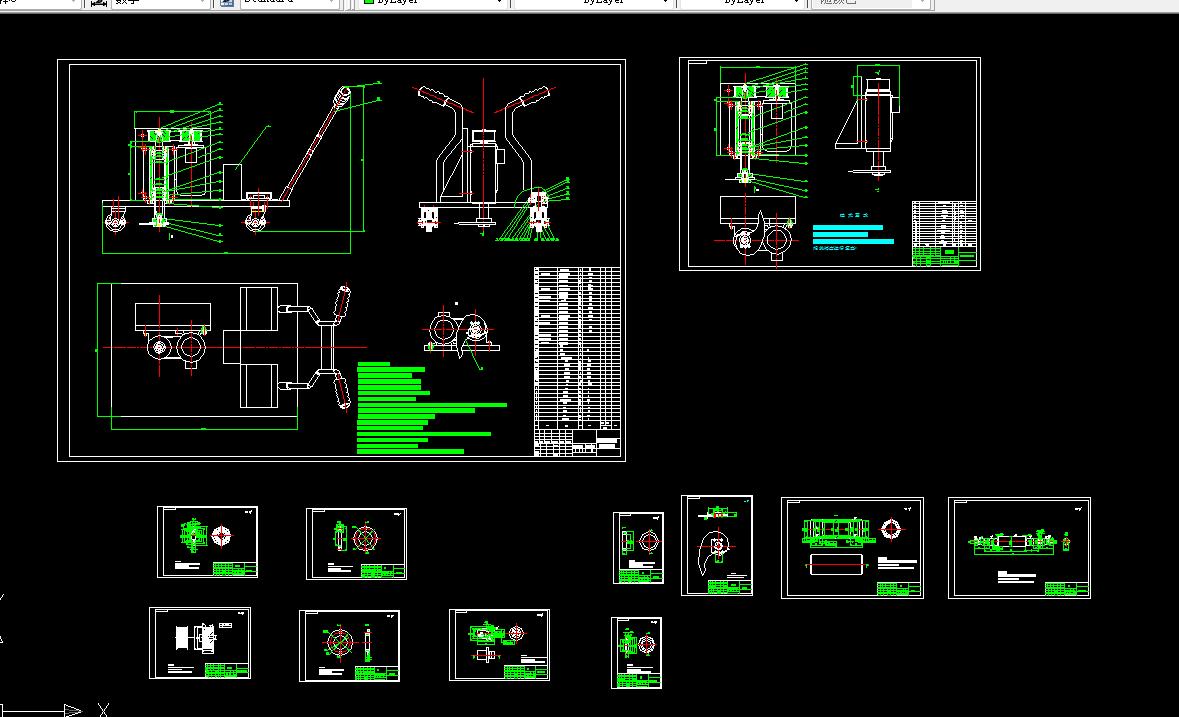Screen dimensions: 1179x717
Task: Select the upper narrow portrait part sheet
Action: [x=638, y=548]
